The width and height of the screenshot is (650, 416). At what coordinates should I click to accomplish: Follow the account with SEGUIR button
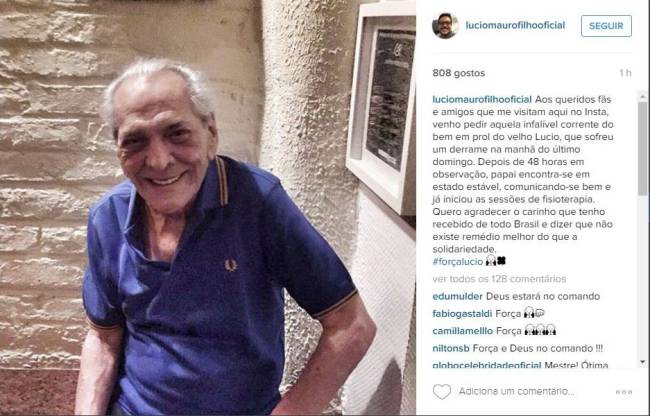coord(606,26)
